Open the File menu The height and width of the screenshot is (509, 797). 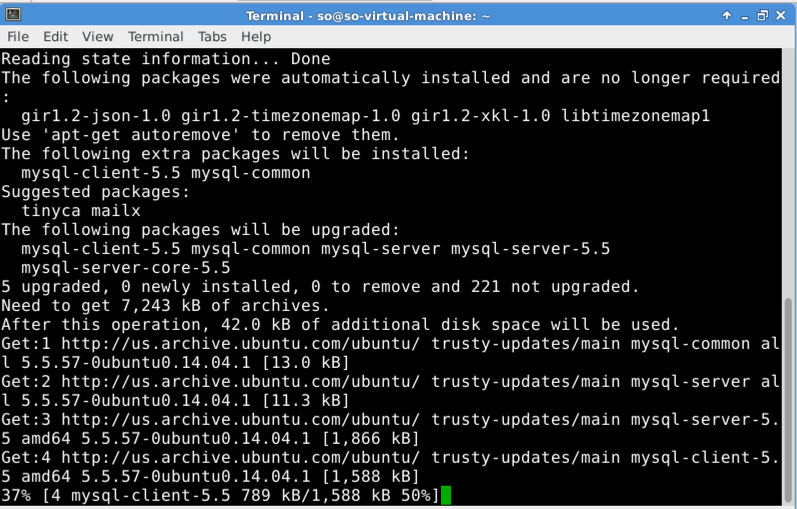[x=18, y=37]
